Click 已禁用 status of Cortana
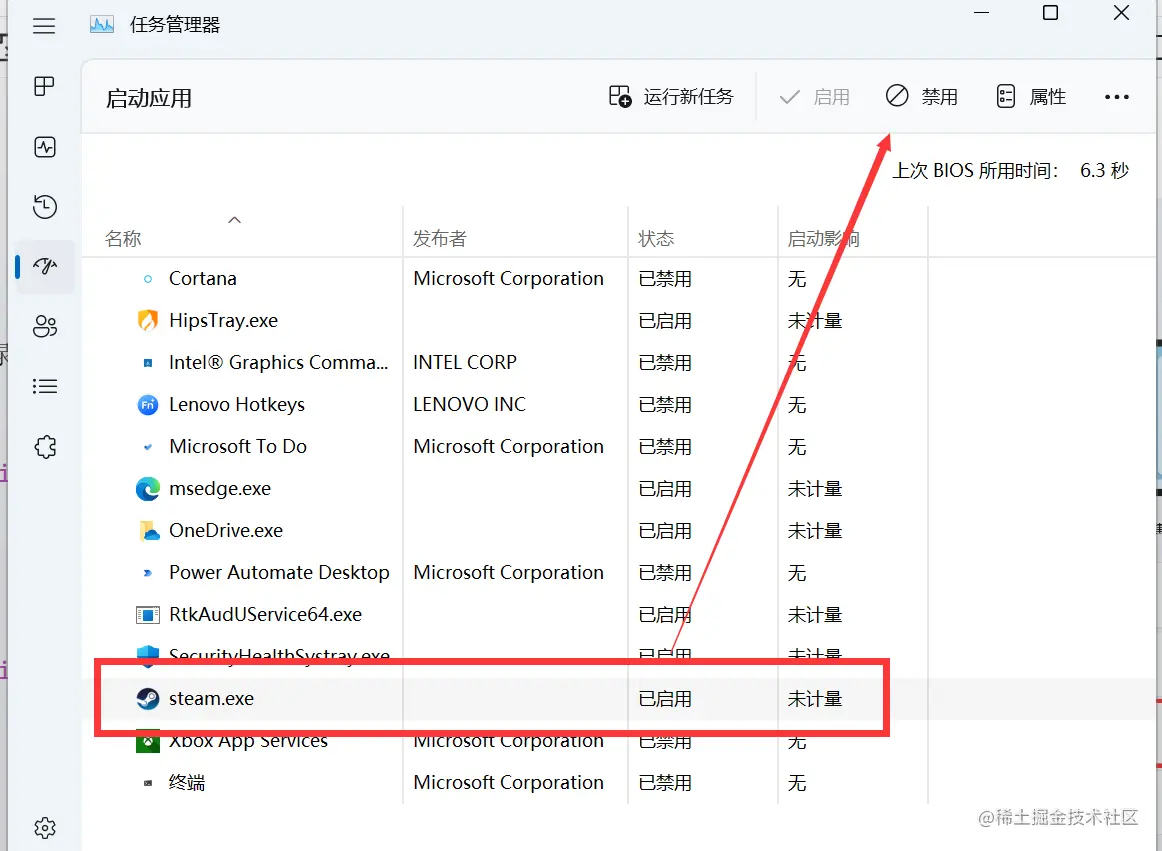Image resolution: width=1162 pixels, height=851 pixels. click(x=665, y=279)
